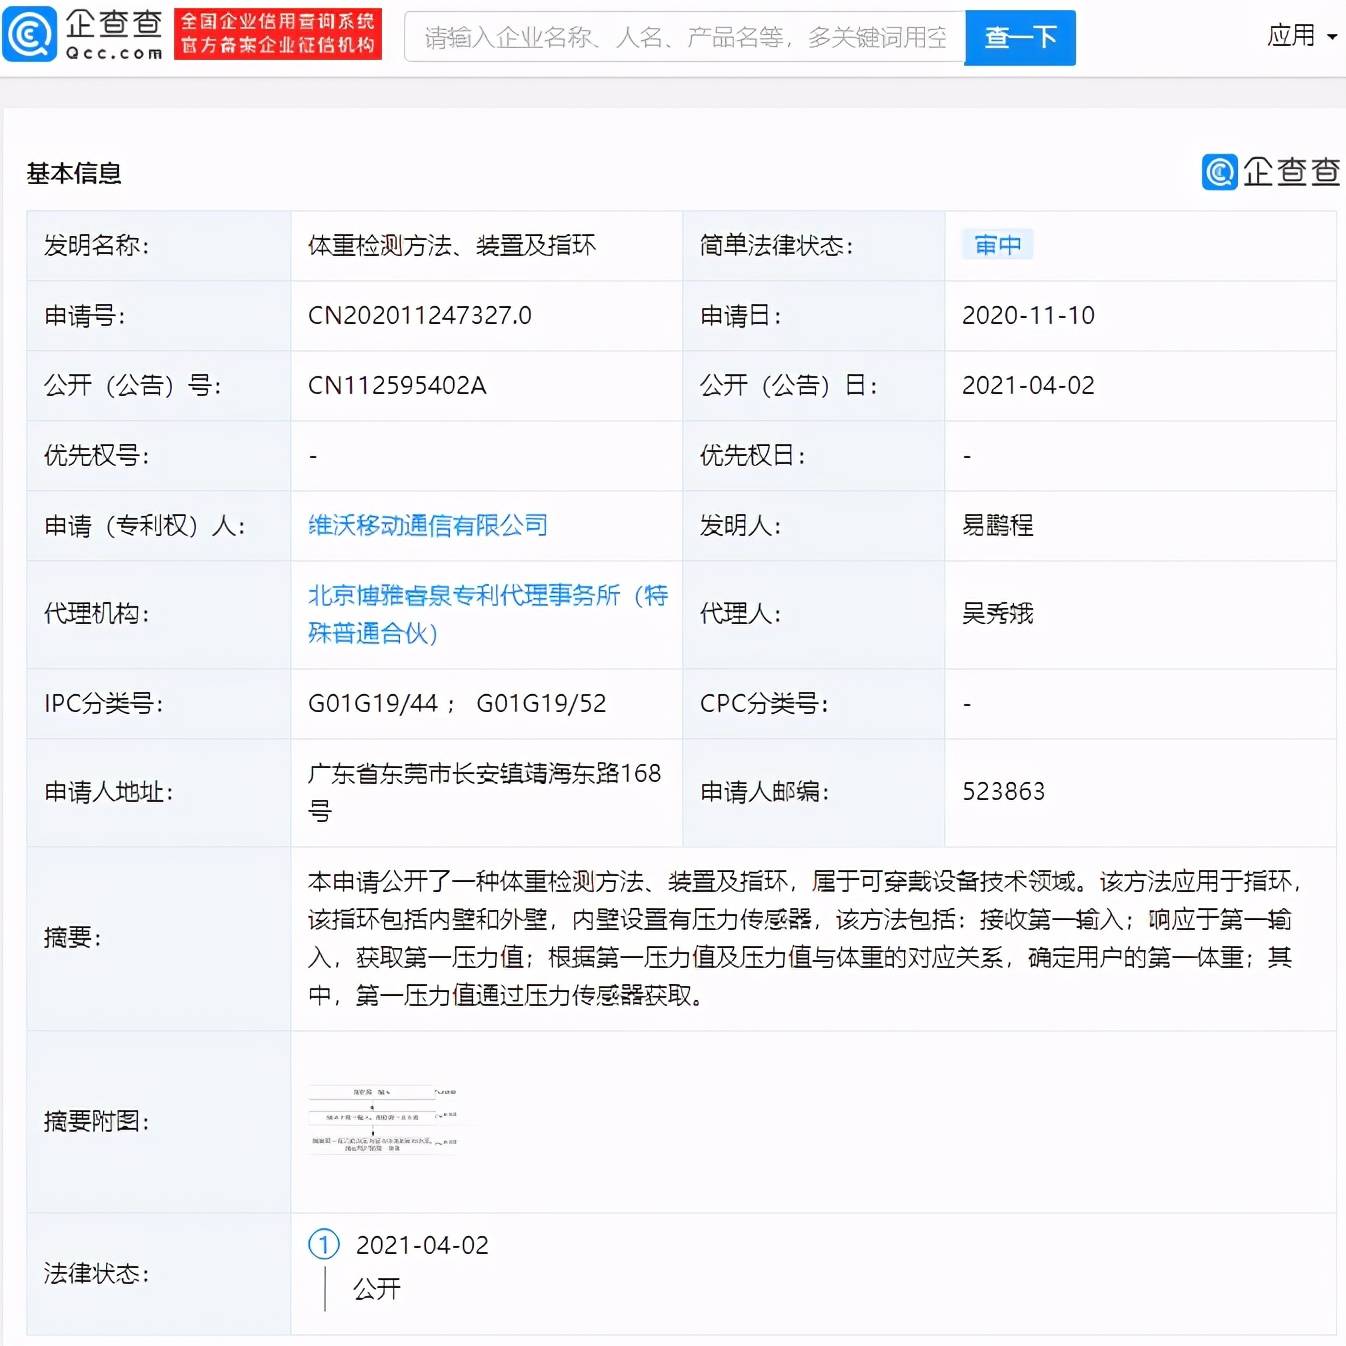This screenshot has height=1346, width=1346.
Task: Click the 优先权号 label cell
Action: coord(159,455)
